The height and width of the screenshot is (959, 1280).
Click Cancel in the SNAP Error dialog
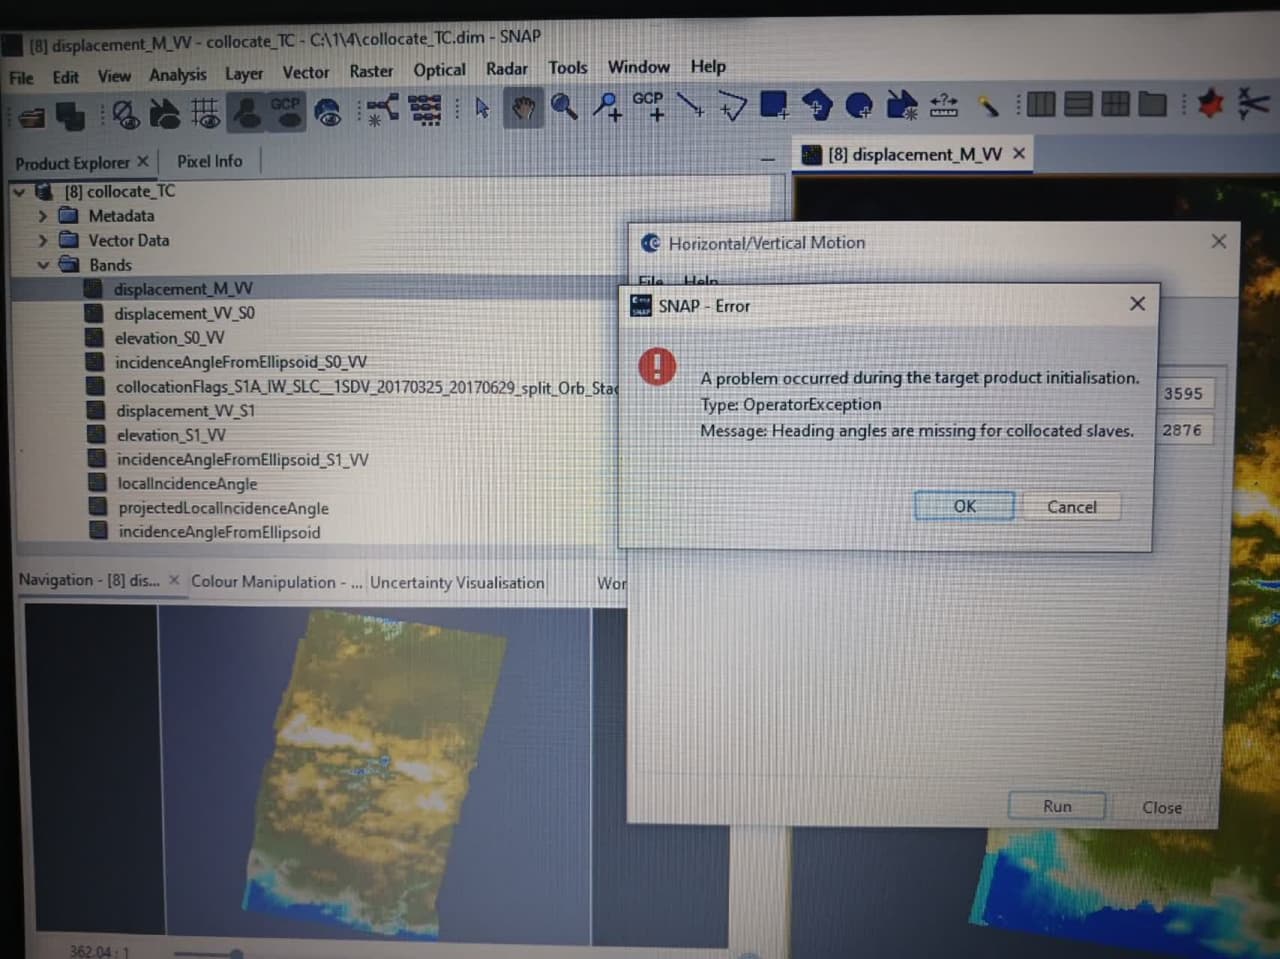click(1072, 507)
